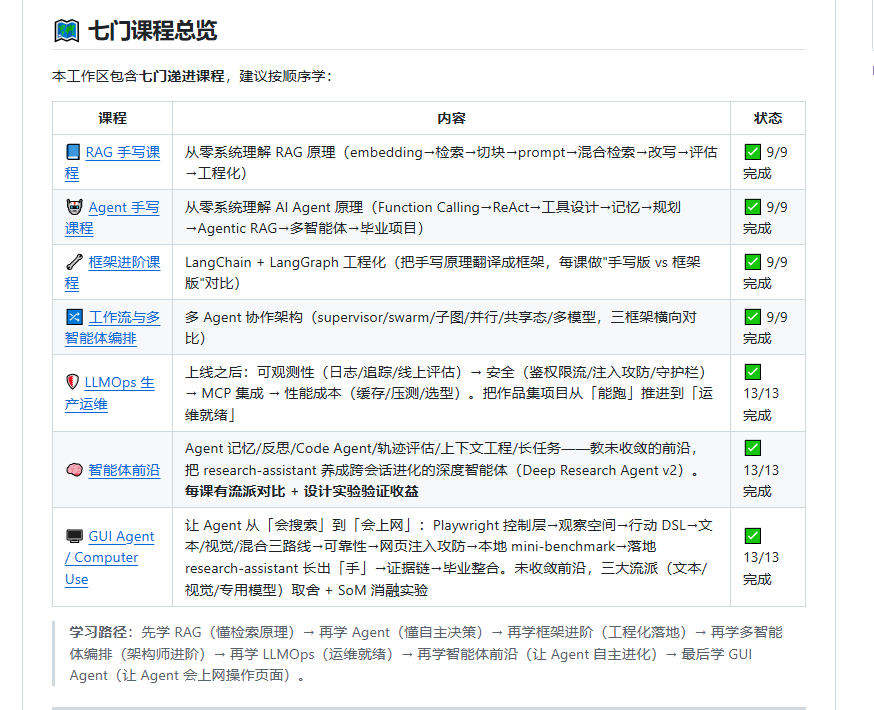Click the 七门课程总览 heading
This screenshot has height=710, width=874.
[x=152, y=31]
